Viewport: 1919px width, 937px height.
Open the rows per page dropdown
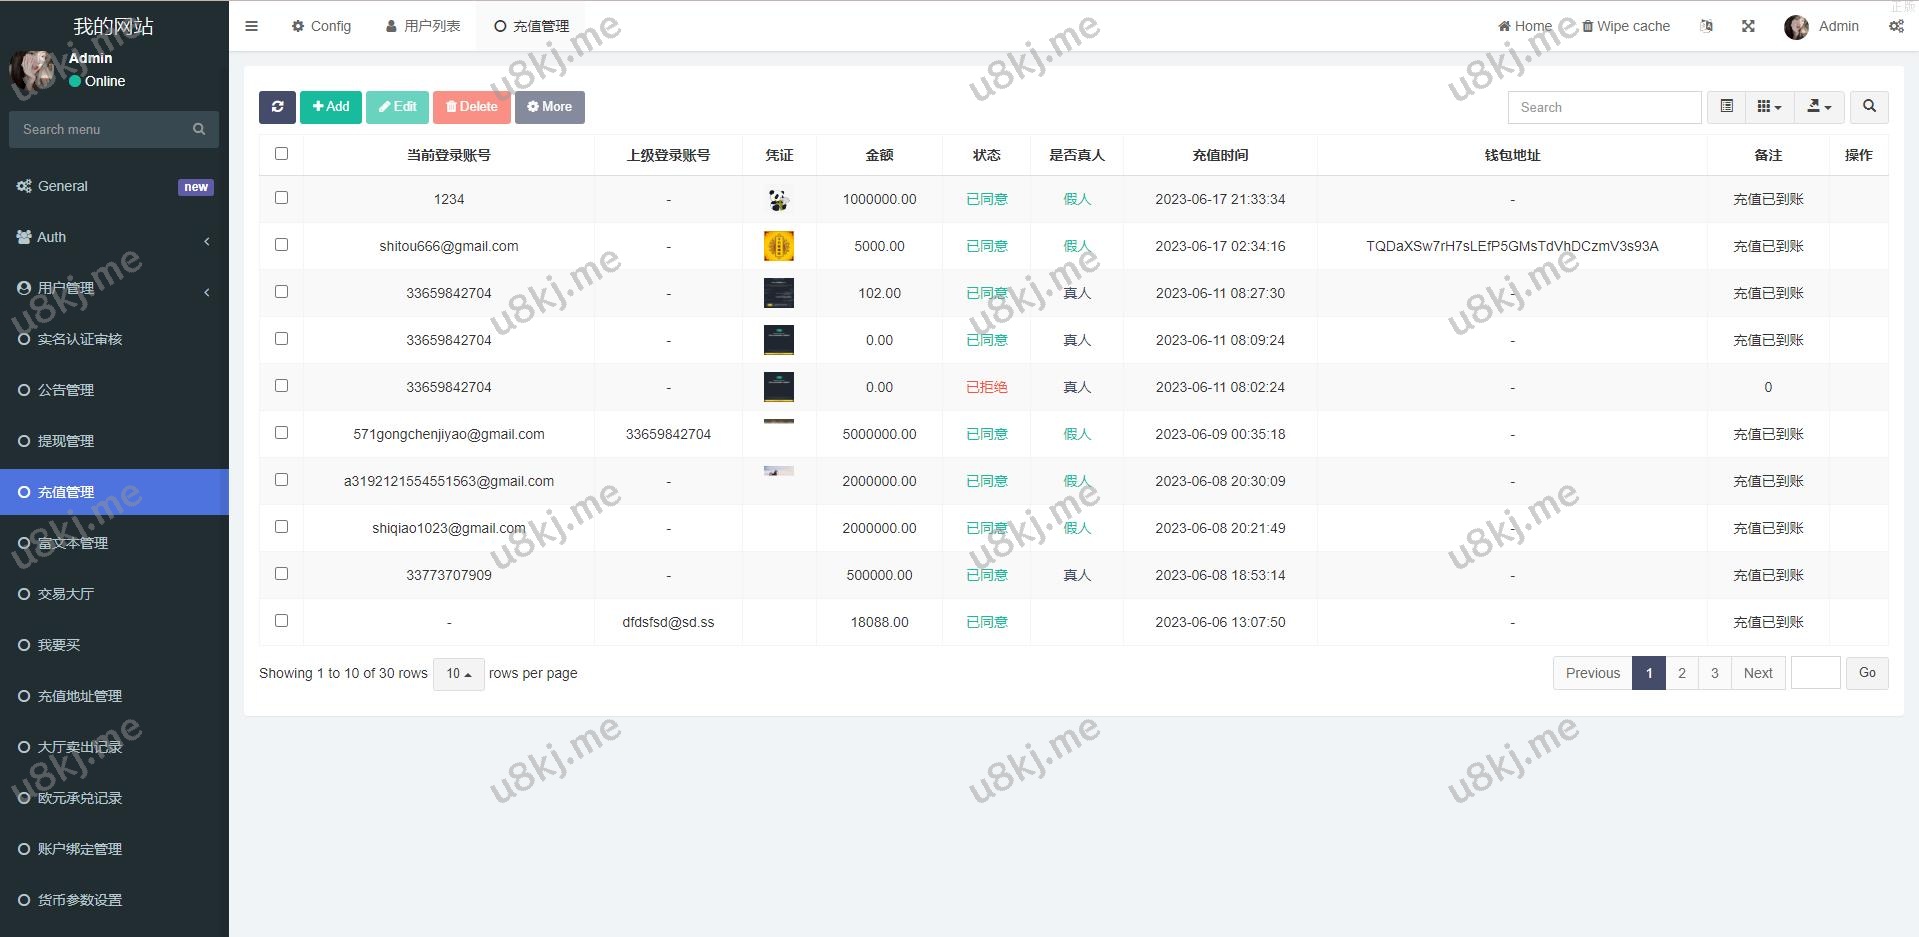(x=458, y=674)
